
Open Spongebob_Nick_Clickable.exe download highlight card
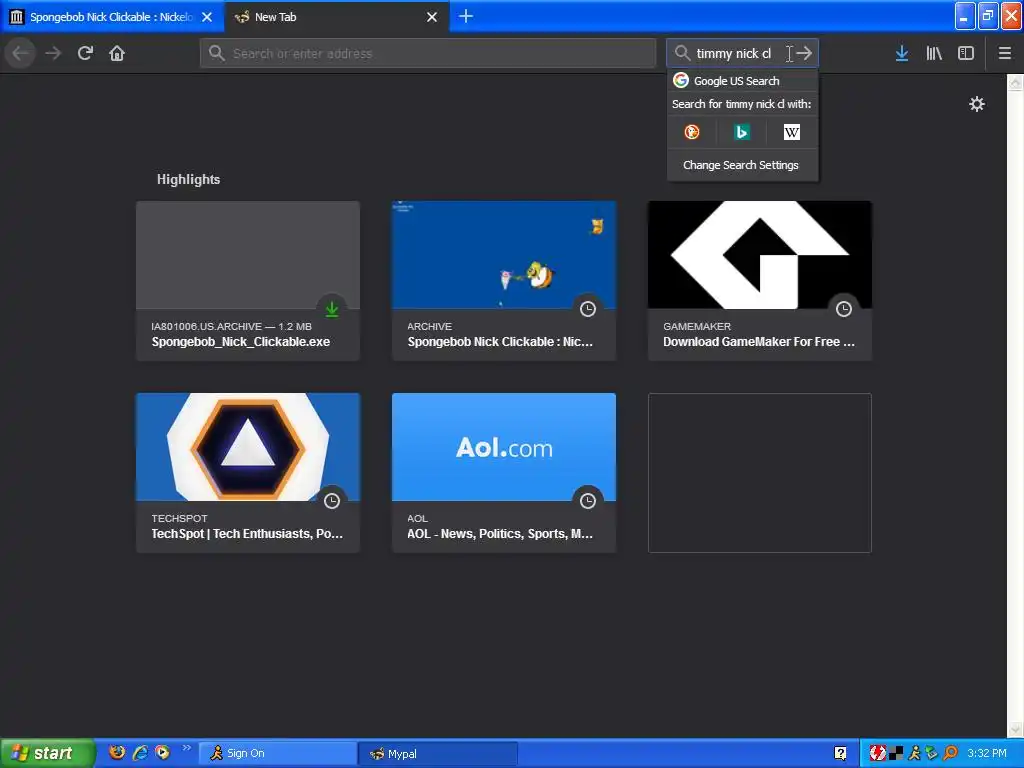[x=248, y=280]
